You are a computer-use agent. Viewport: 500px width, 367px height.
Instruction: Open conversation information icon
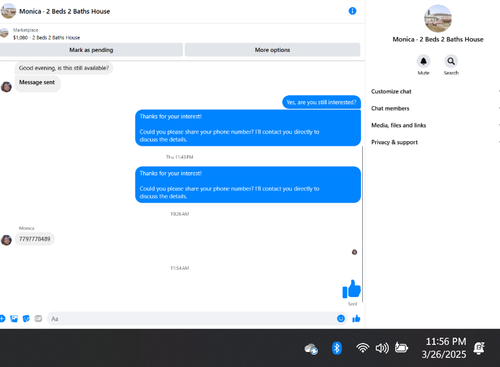[352, 11]
